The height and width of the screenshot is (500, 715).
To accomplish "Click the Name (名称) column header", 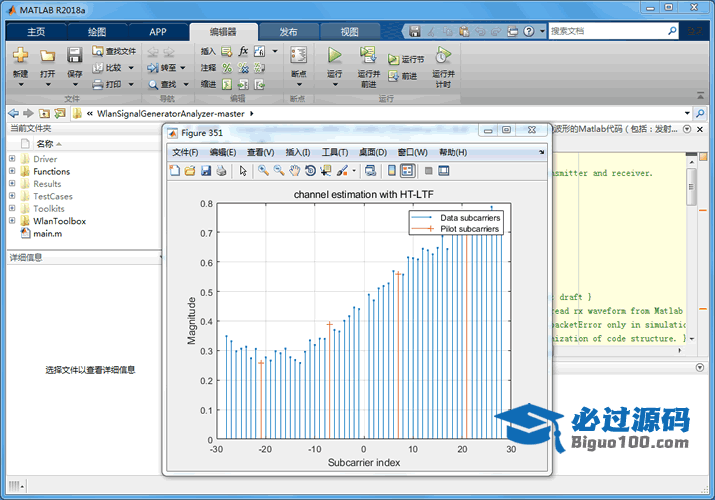I will point(45,144).
